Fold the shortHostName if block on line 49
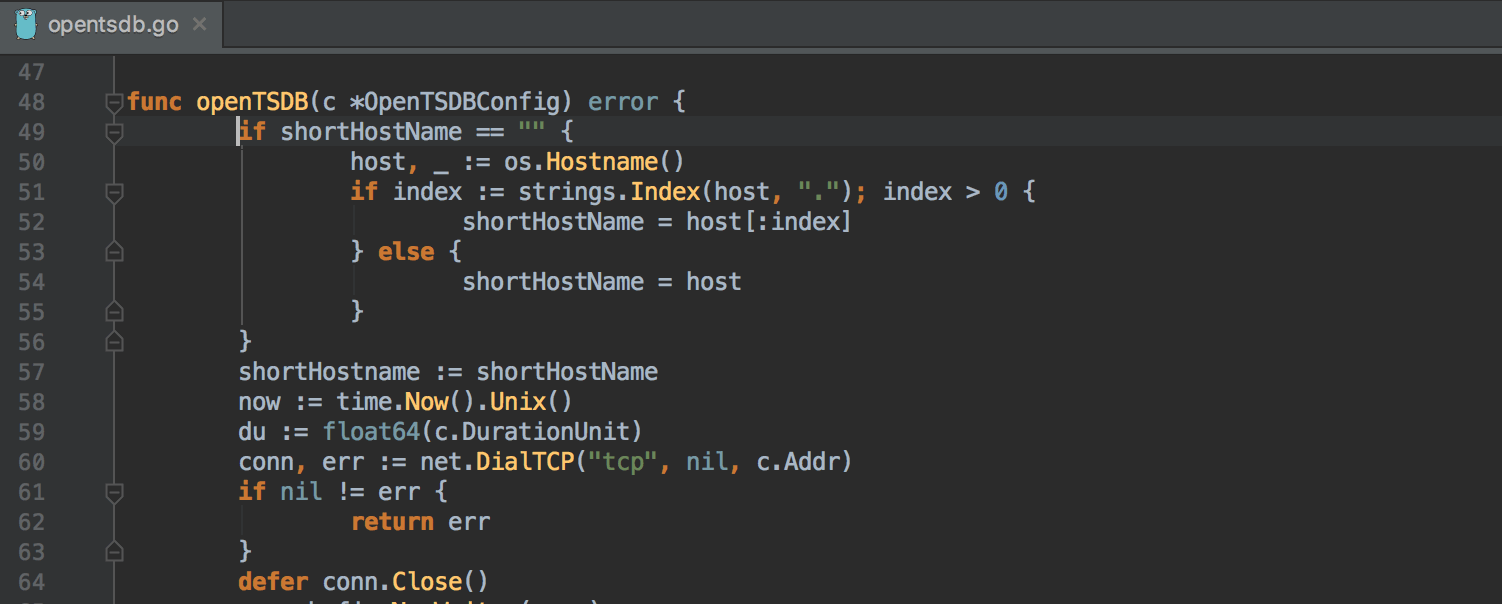This screenshot has width=1502, height=604. [114, 132]
